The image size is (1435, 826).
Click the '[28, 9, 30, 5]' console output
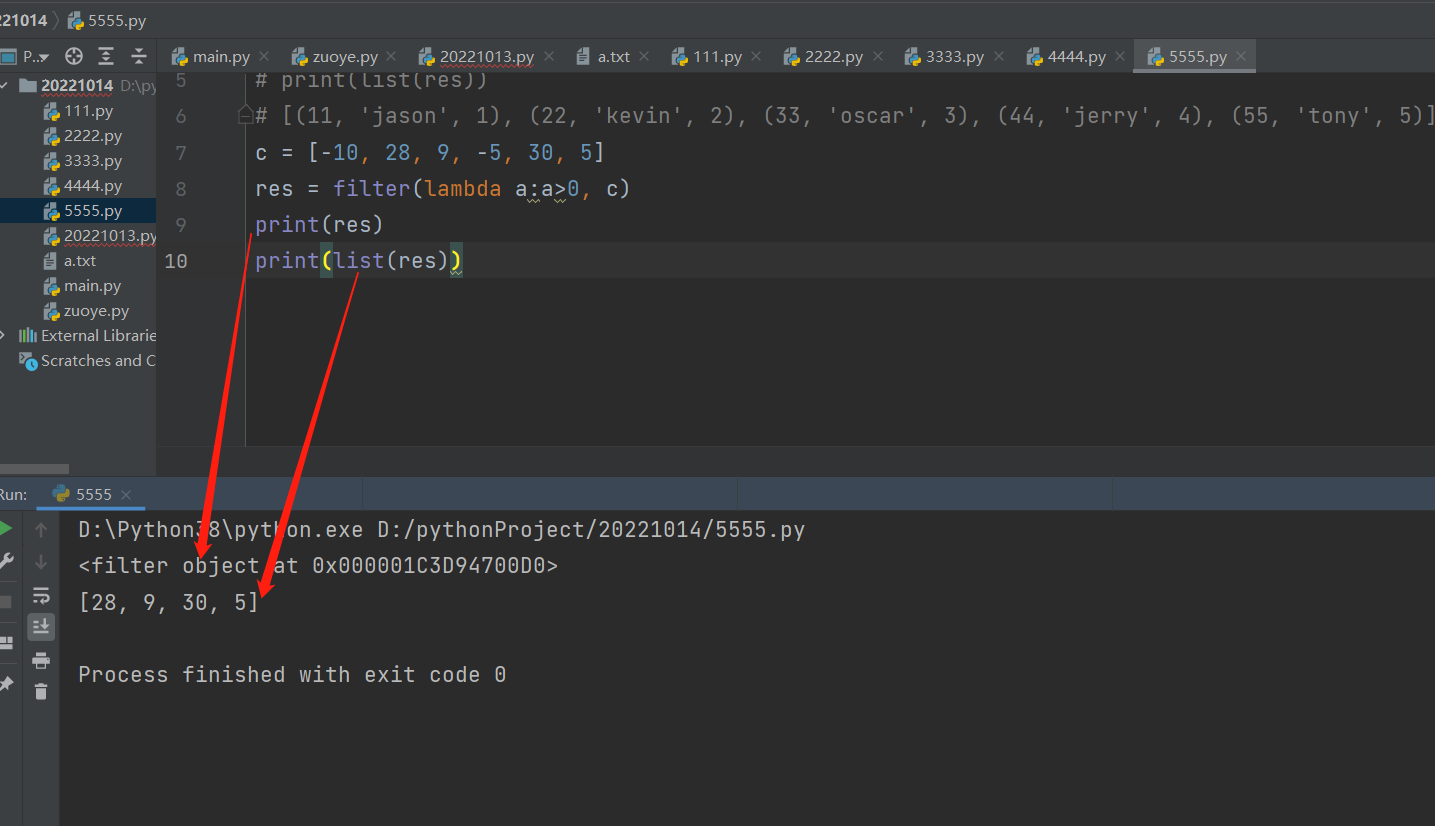(168, 603)
